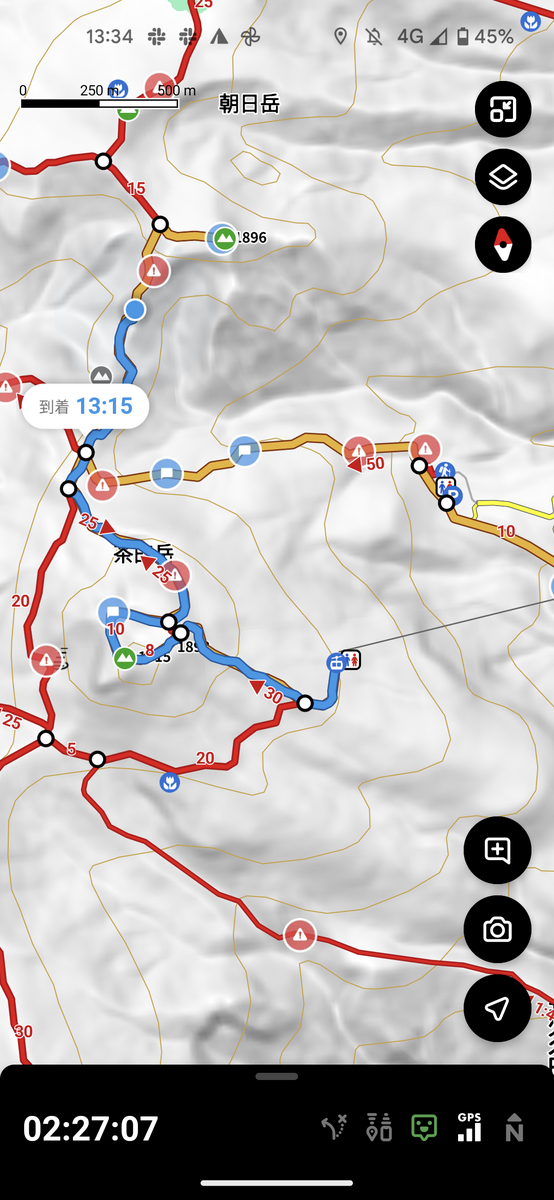Center map on current location arrow

(x=497, y=1008)
